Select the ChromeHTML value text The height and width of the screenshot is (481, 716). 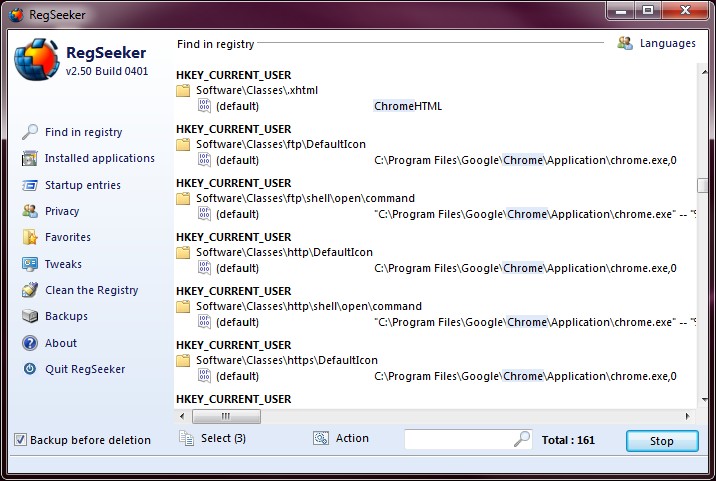tap(408, 106)
